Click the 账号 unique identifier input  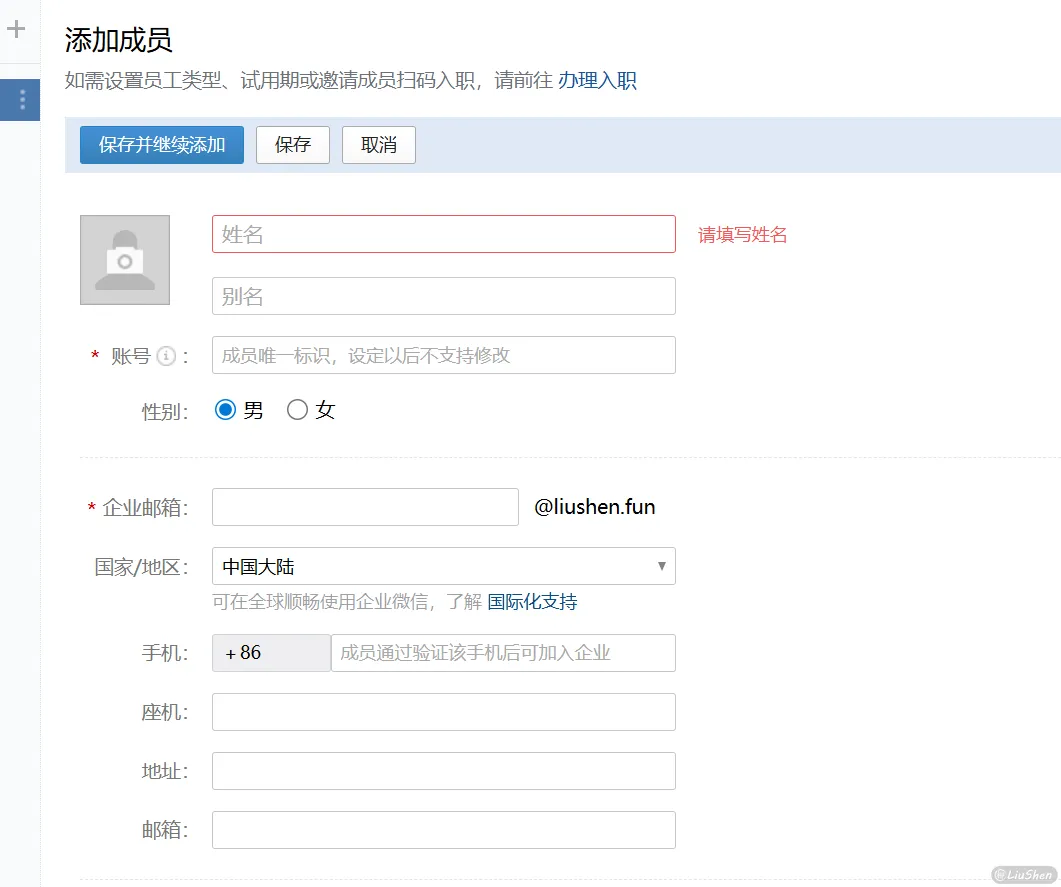443,355
